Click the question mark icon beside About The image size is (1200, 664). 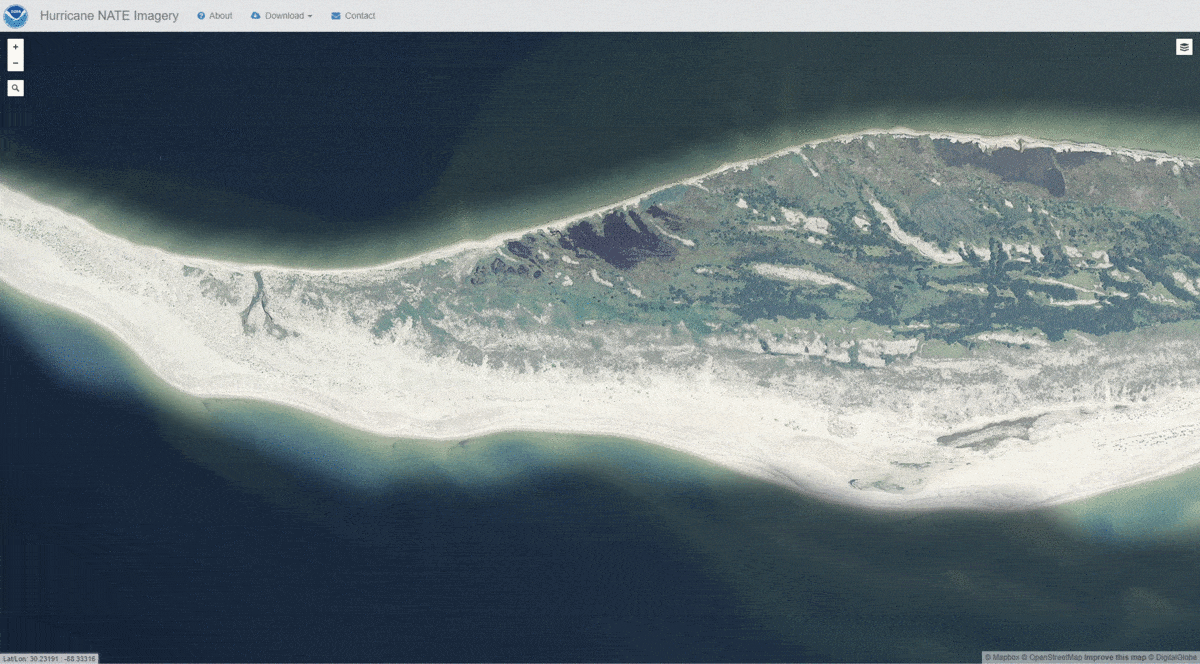tap(201, 16)
